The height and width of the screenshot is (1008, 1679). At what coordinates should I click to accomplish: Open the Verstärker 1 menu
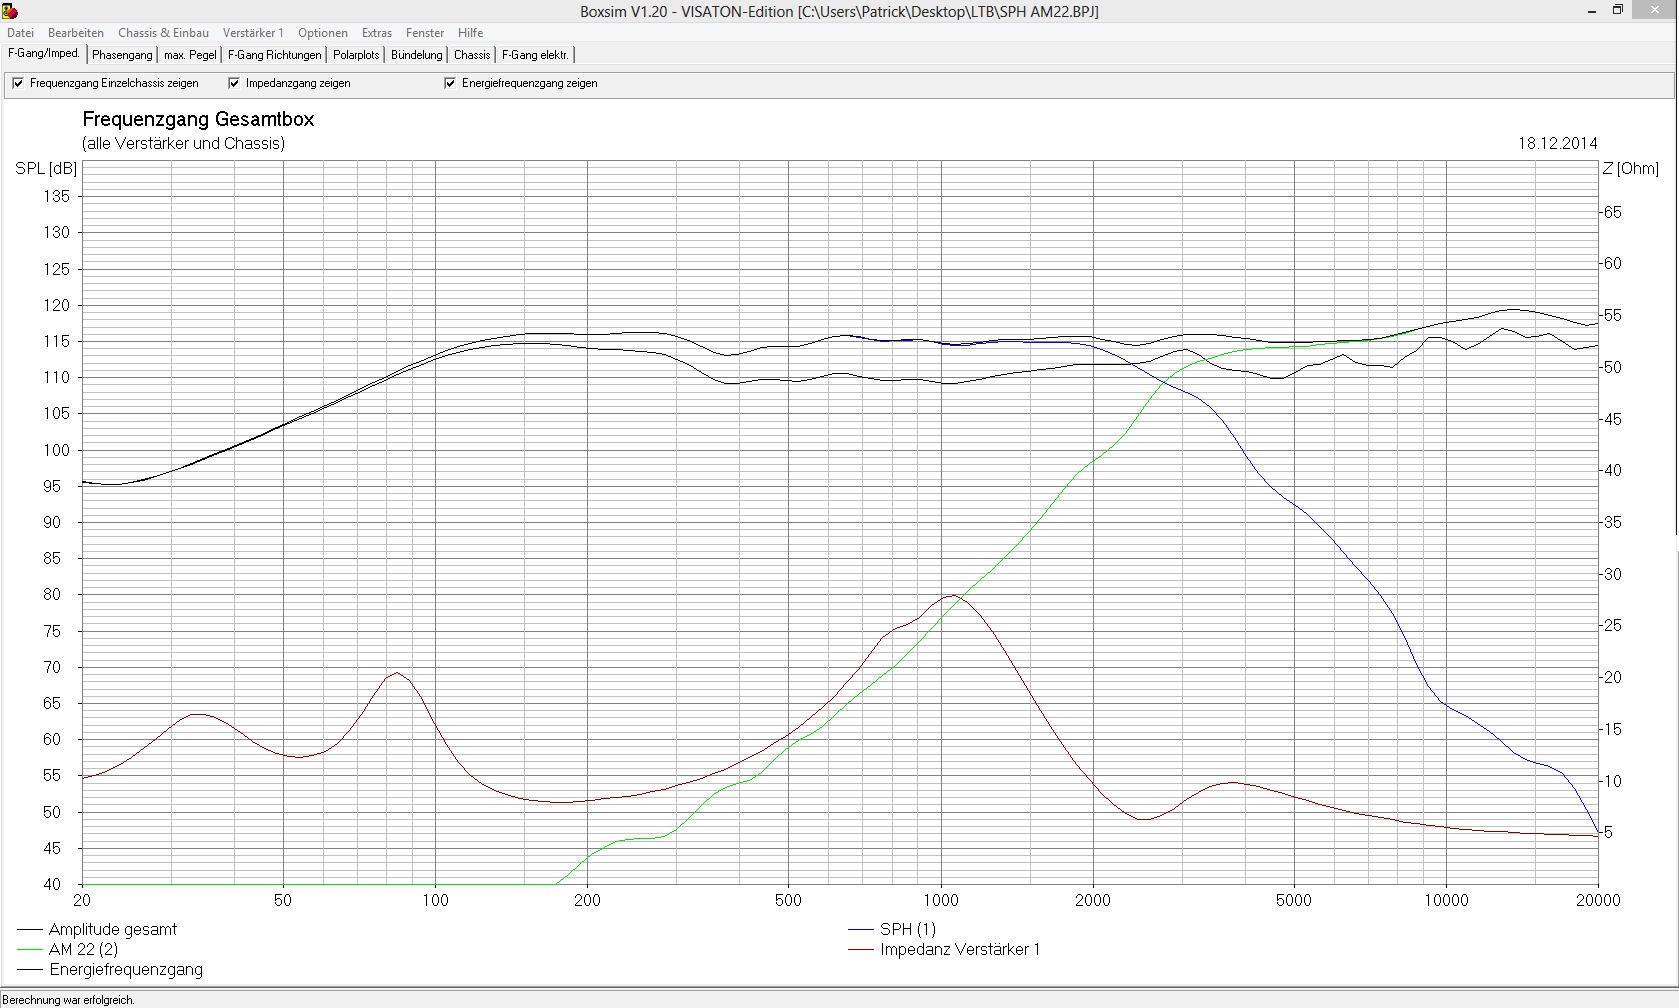pyautogui.click(x=253, y=33)
